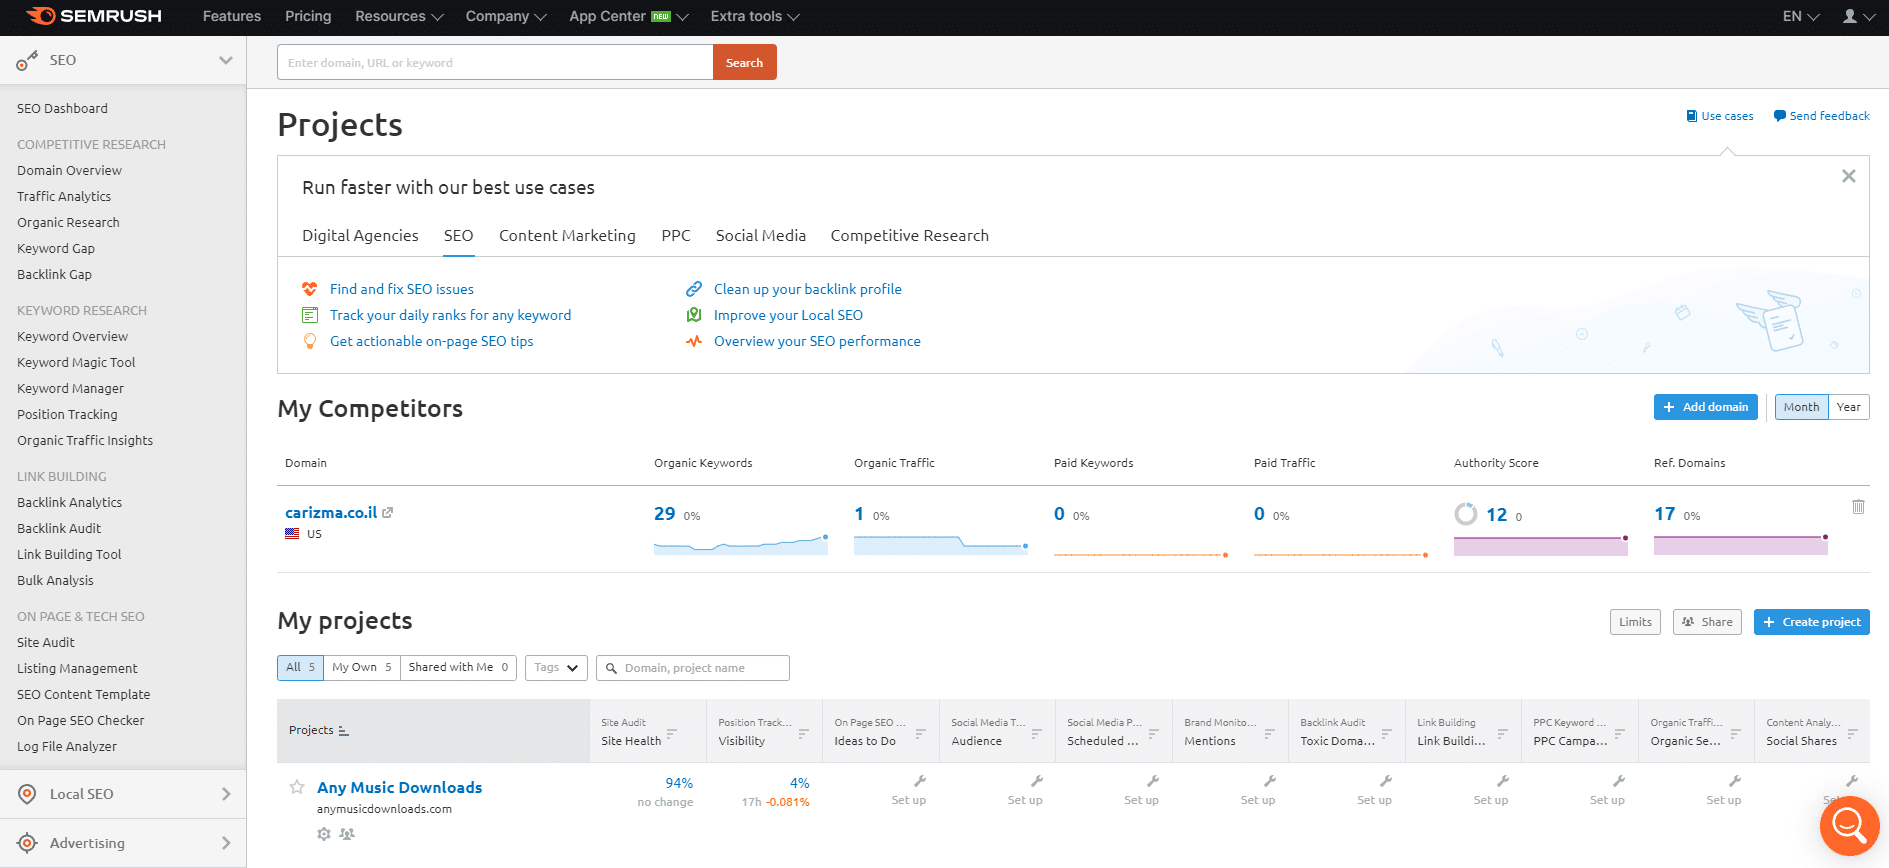The image size is (1889, 868).
Task: Open the Company dropdown menu
Action: click(x=506, y=16)
